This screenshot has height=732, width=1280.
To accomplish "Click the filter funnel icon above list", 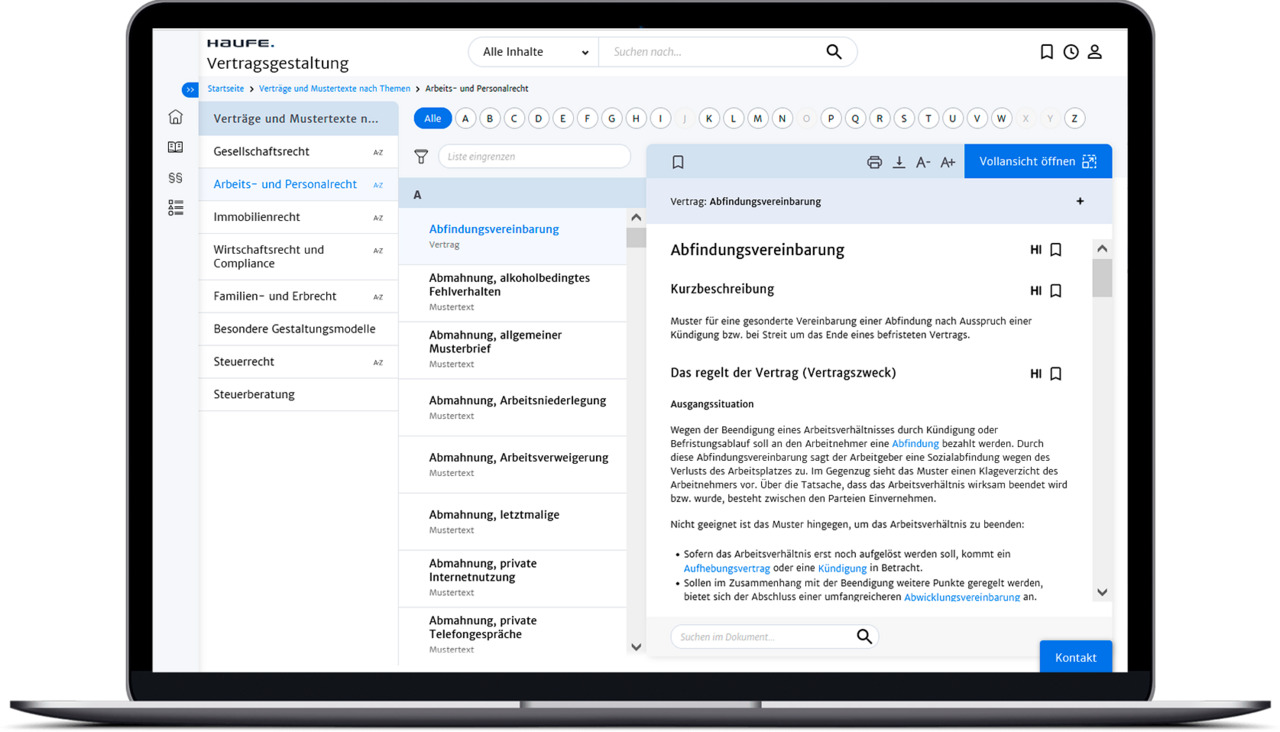I will pos(421,156).
